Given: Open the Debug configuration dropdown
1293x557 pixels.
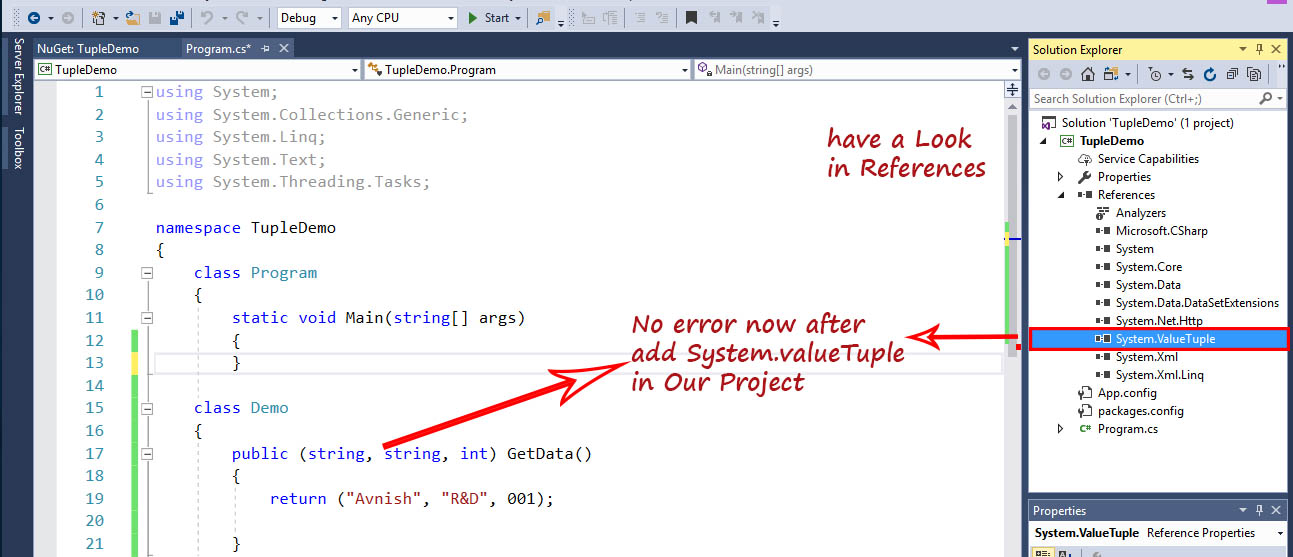Looking at the screenshot, I should (x=334, y=18).
